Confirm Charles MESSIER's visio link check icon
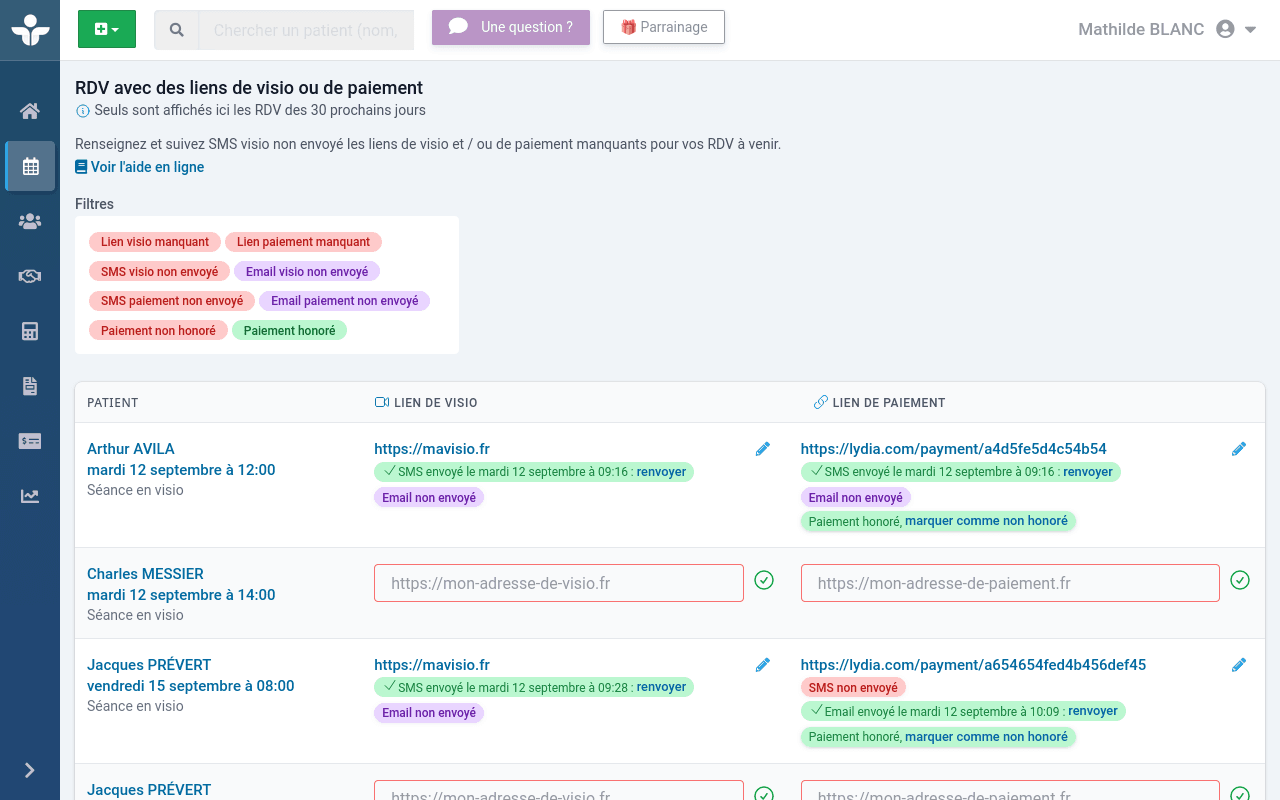Viewport: 1280px width, 800px height. [x=764, y=580]
